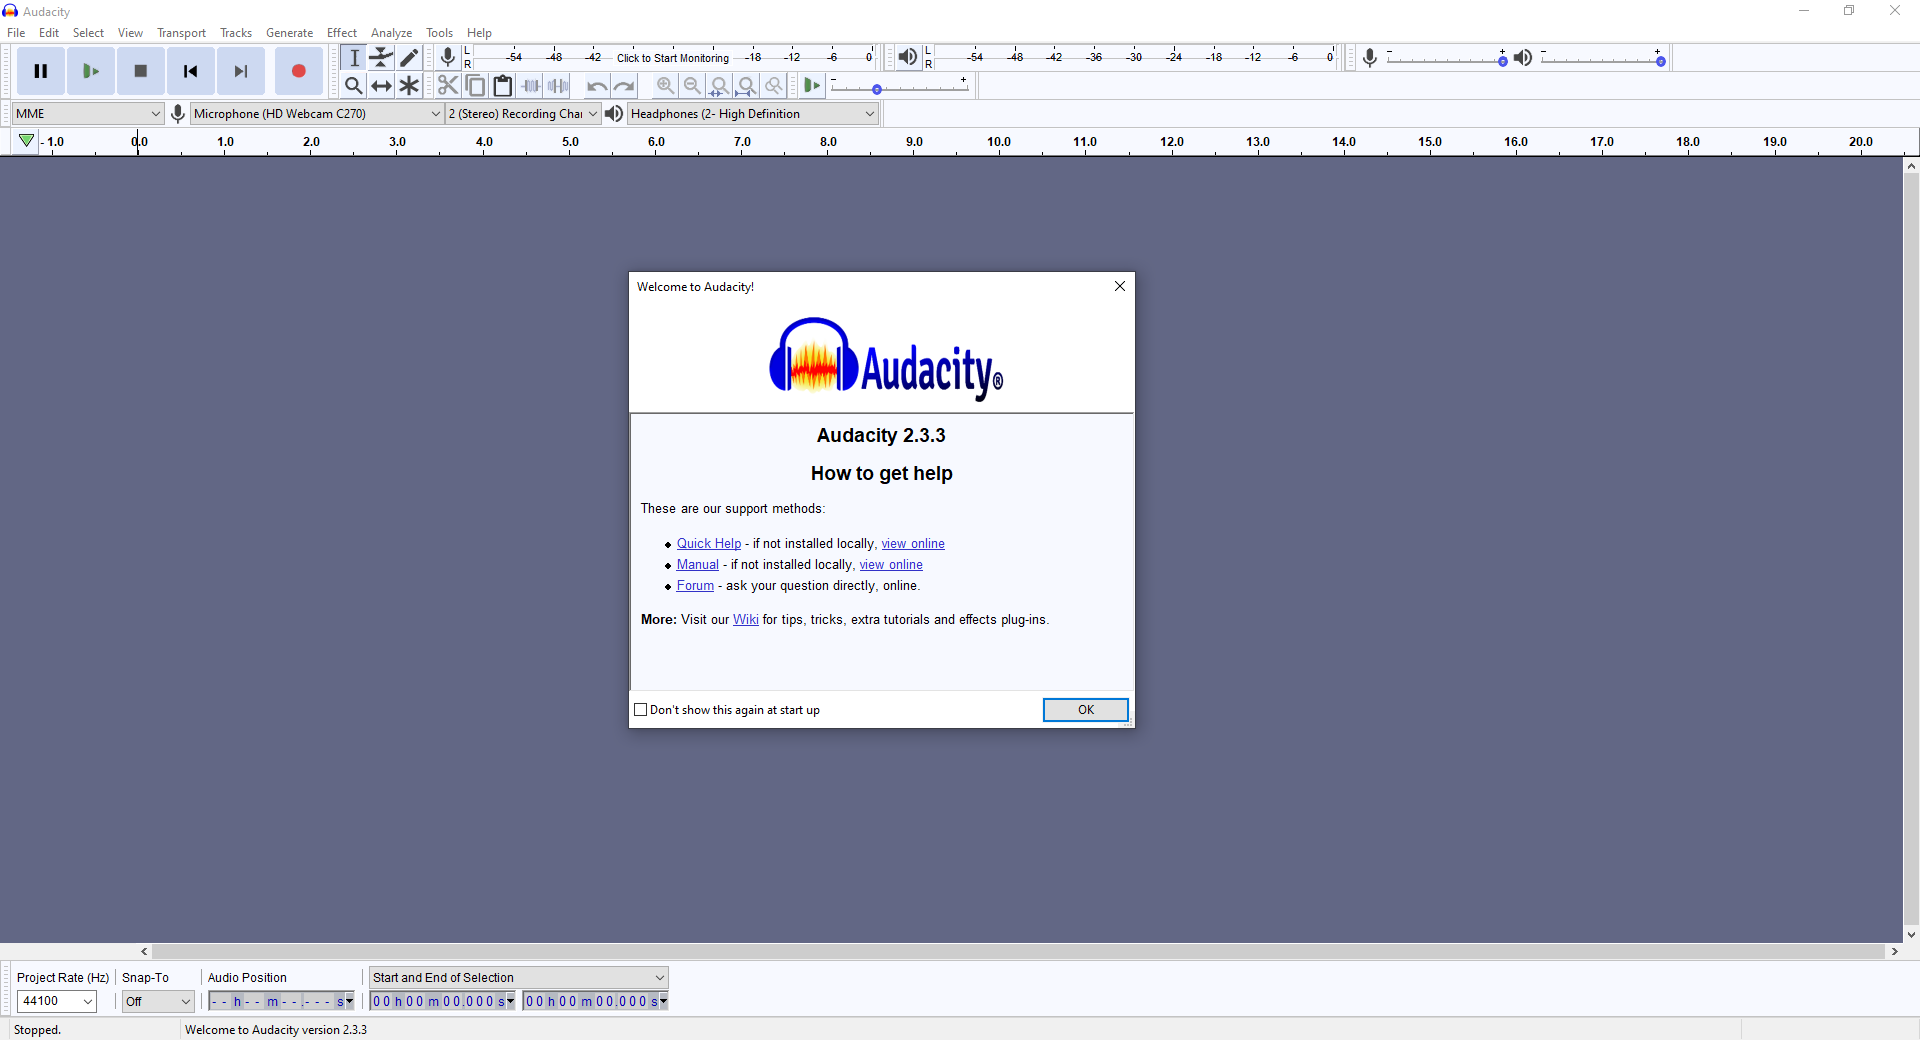Screen dimensions: 1920x1040
Task: Open the Microphone recording device dropdown
Action: [317, 114]
